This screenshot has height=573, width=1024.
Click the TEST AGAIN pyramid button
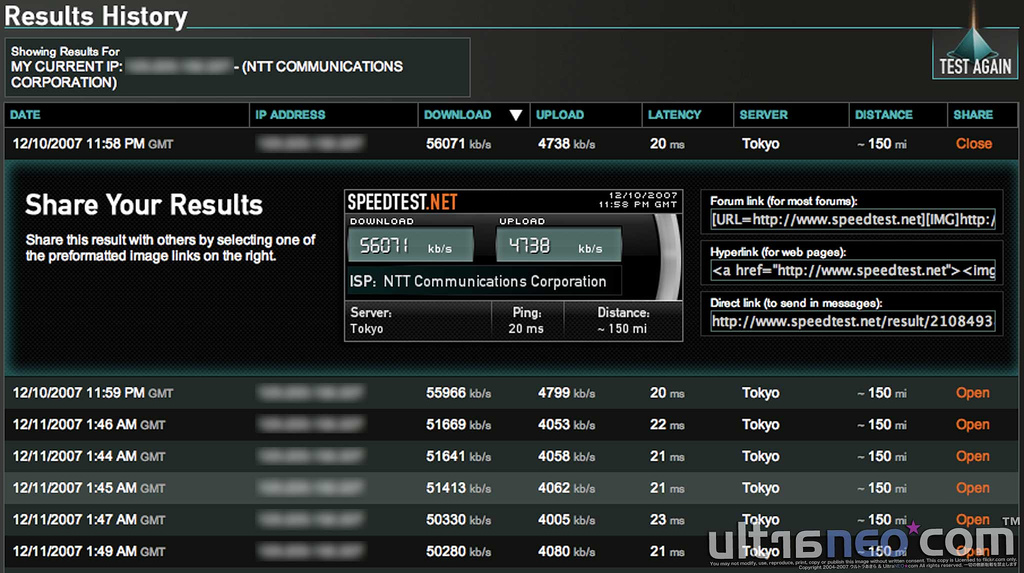974,54
